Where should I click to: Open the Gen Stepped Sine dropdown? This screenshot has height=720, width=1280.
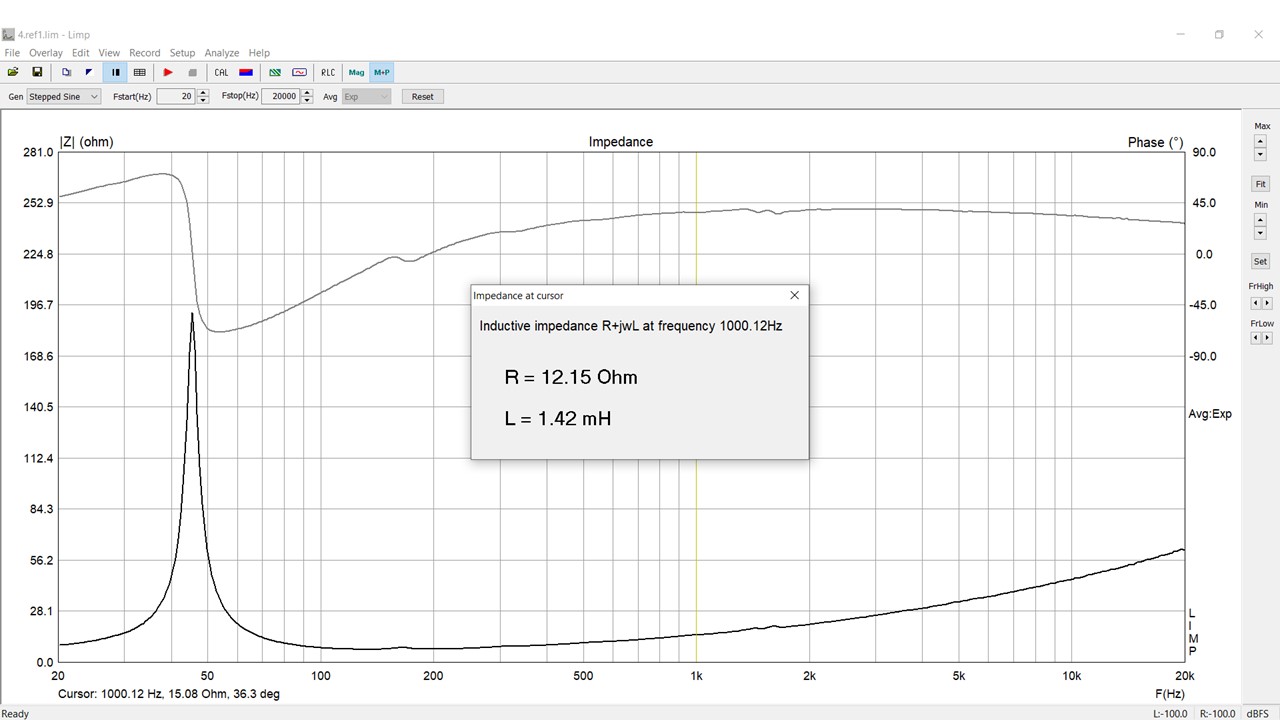64,97
